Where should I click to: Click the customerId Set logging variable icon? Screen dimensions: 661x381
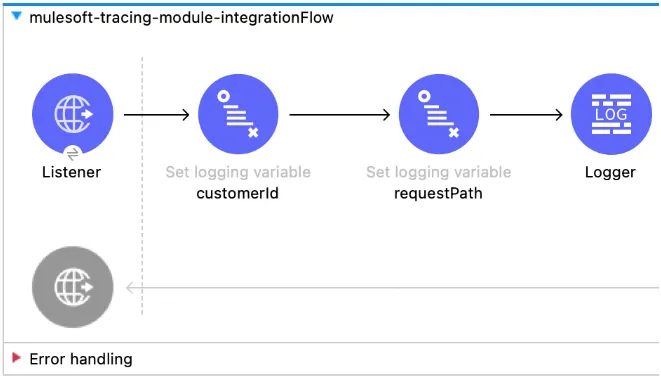pyautogui.click(x=238, y=114)
